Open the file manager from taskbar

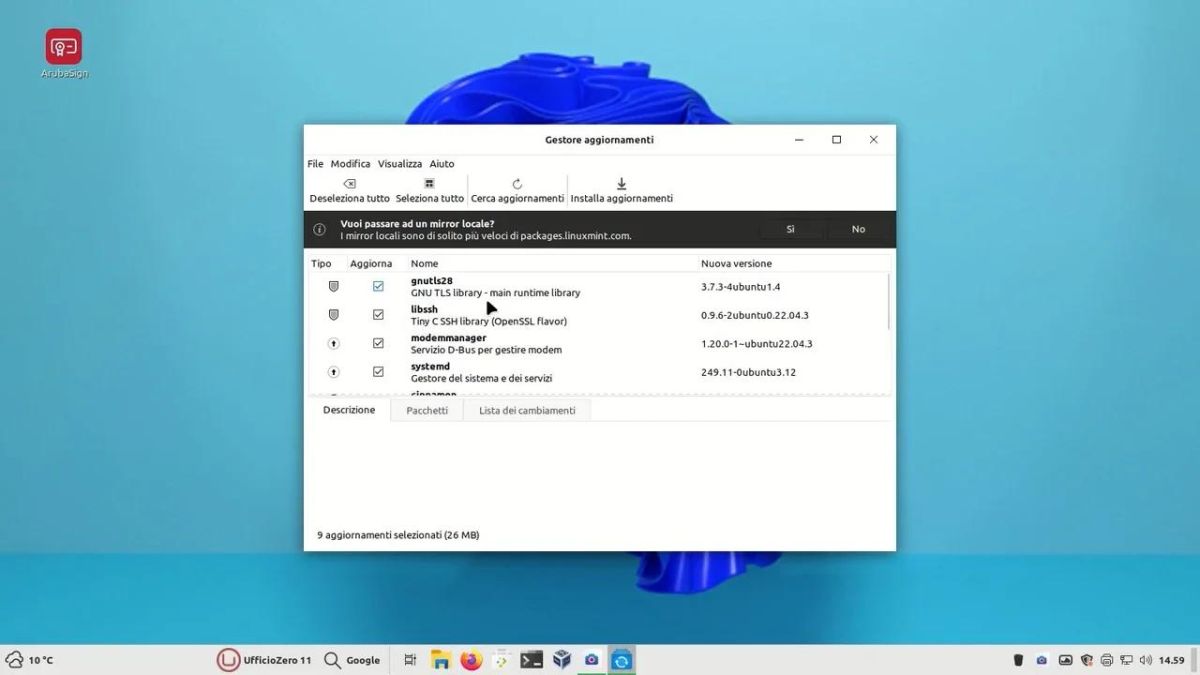point(440,660)
